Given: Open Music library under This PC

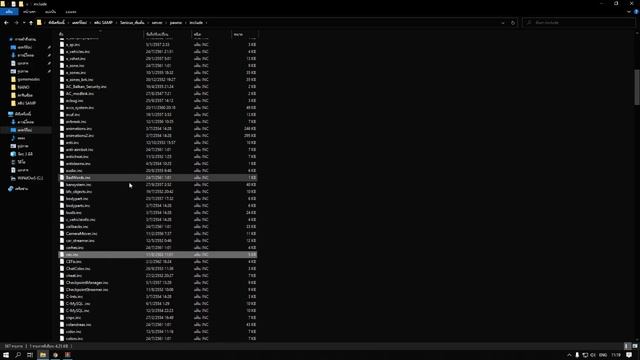Looking at the screenshot, I should tap(18, 138).
